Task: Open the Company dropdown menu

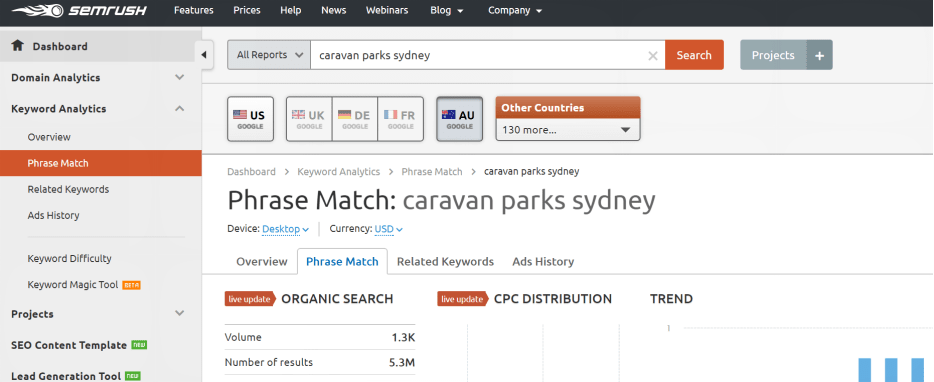Action: coord(515,11)
